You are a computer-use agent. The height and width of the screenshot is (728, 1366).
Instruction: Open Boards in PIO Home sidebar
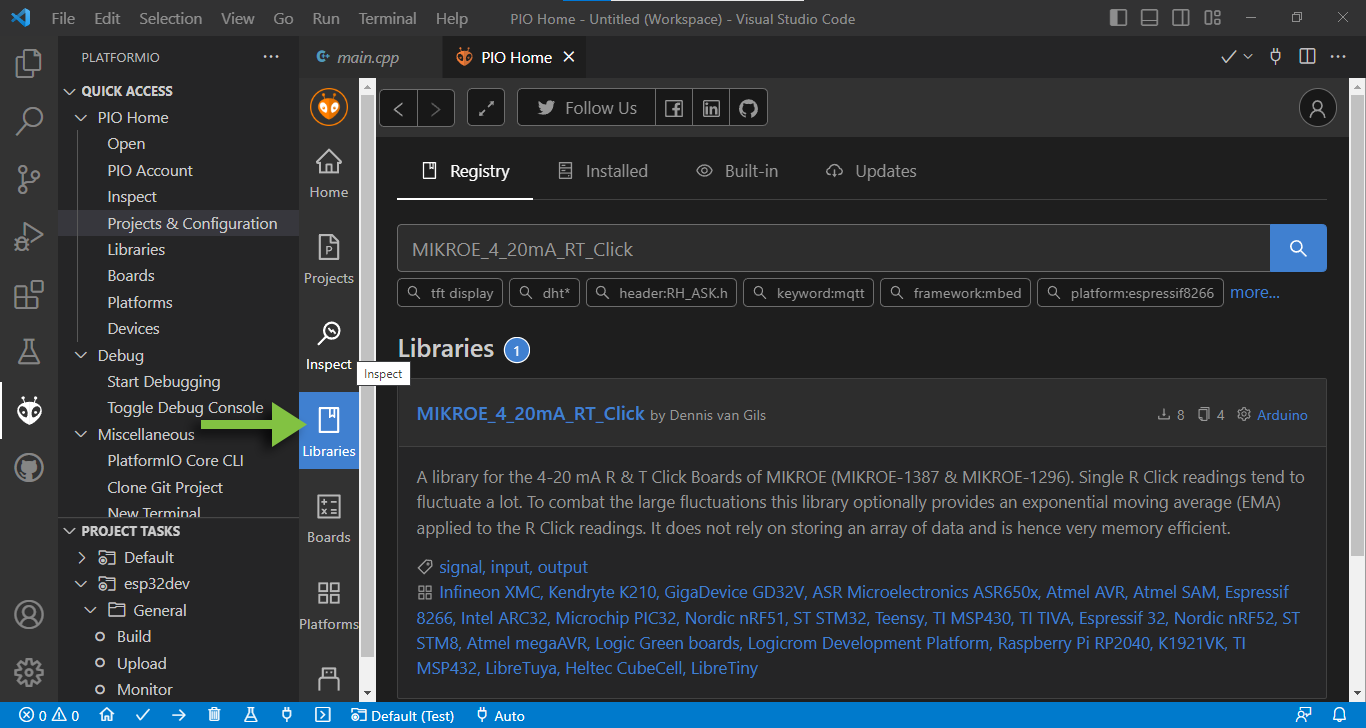coord(328,518)
